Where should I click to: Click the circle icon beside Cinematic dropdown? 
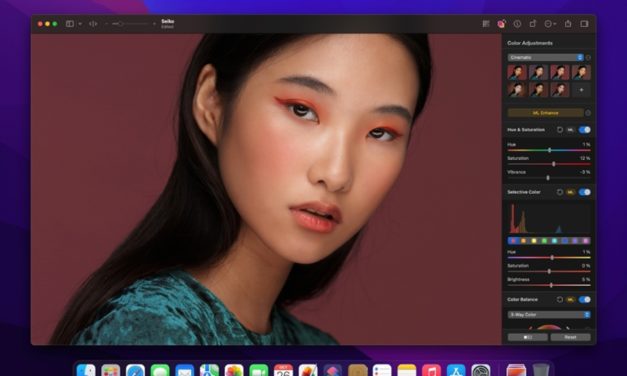[588, 58]
